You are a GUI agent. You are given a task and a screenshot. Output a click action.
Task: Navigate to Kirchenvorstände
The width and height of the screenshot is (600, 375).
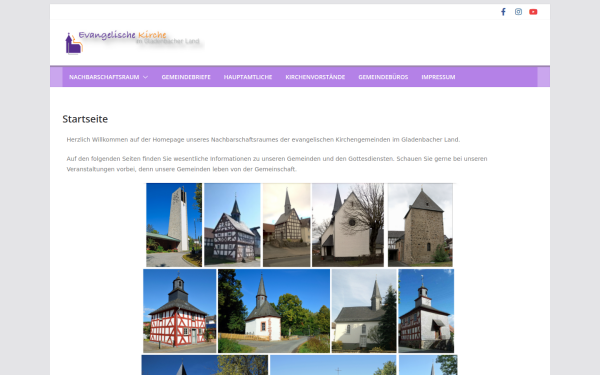point(315,77)
